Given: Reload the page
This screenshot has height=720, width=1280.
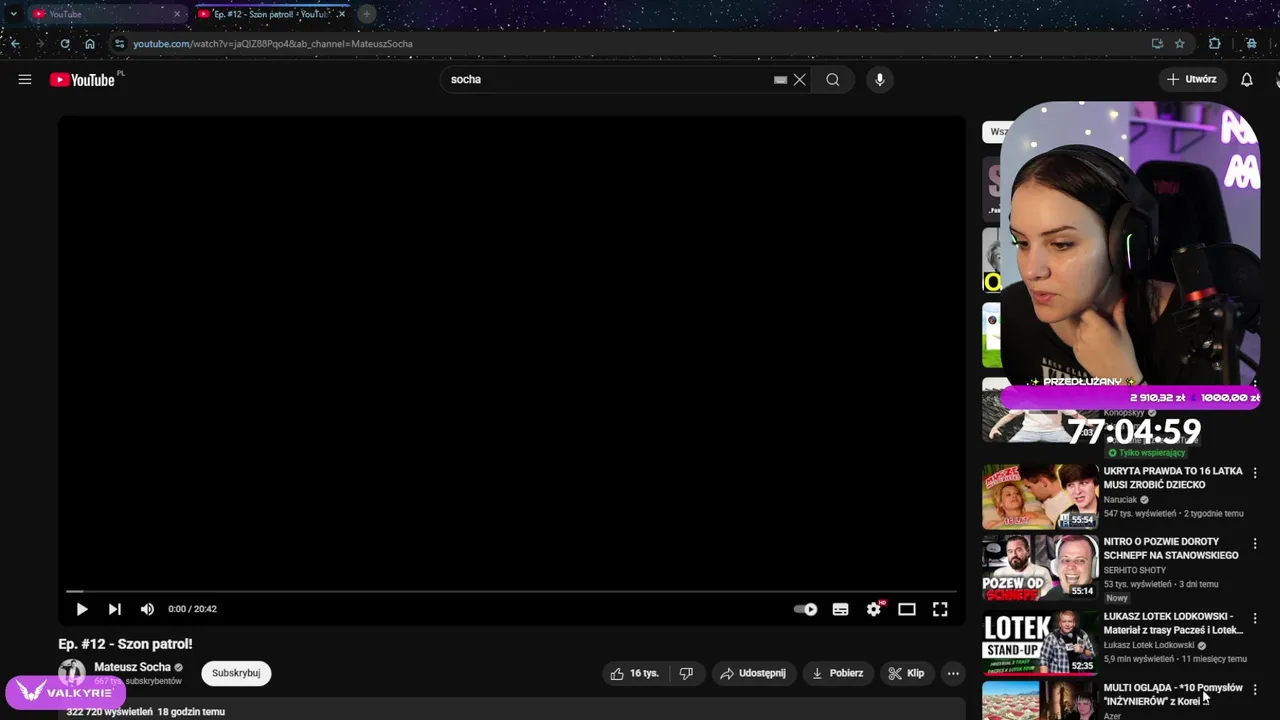Looking at the screenshot, I should tap(65, 44).
